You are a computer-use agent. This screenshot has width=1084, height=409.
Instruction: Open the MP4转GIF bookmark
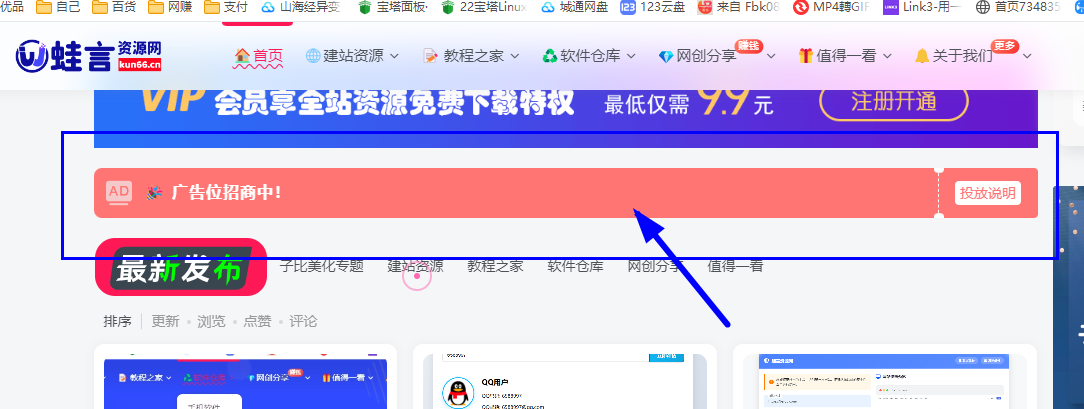pos(831,8)
